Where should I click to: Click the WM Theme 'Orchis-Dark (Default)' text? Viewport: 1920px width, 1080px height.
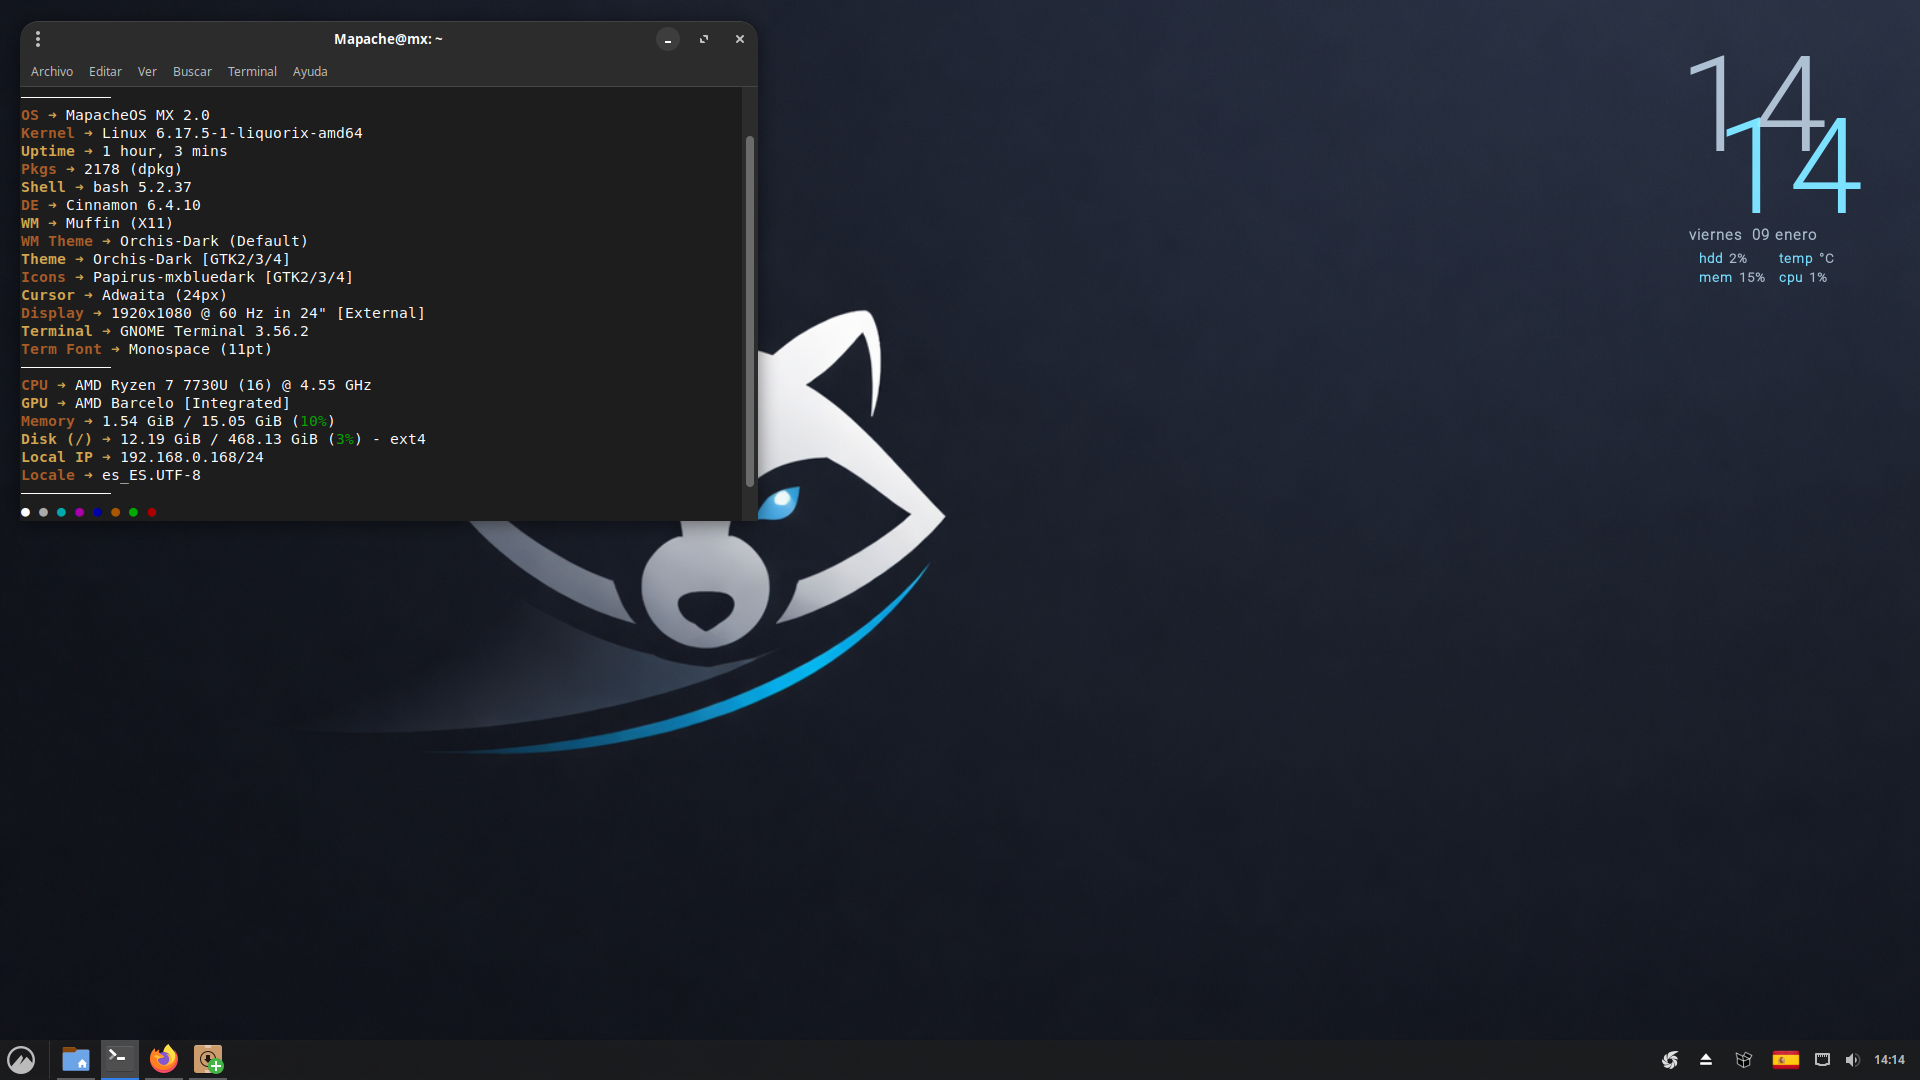(214, 241)
